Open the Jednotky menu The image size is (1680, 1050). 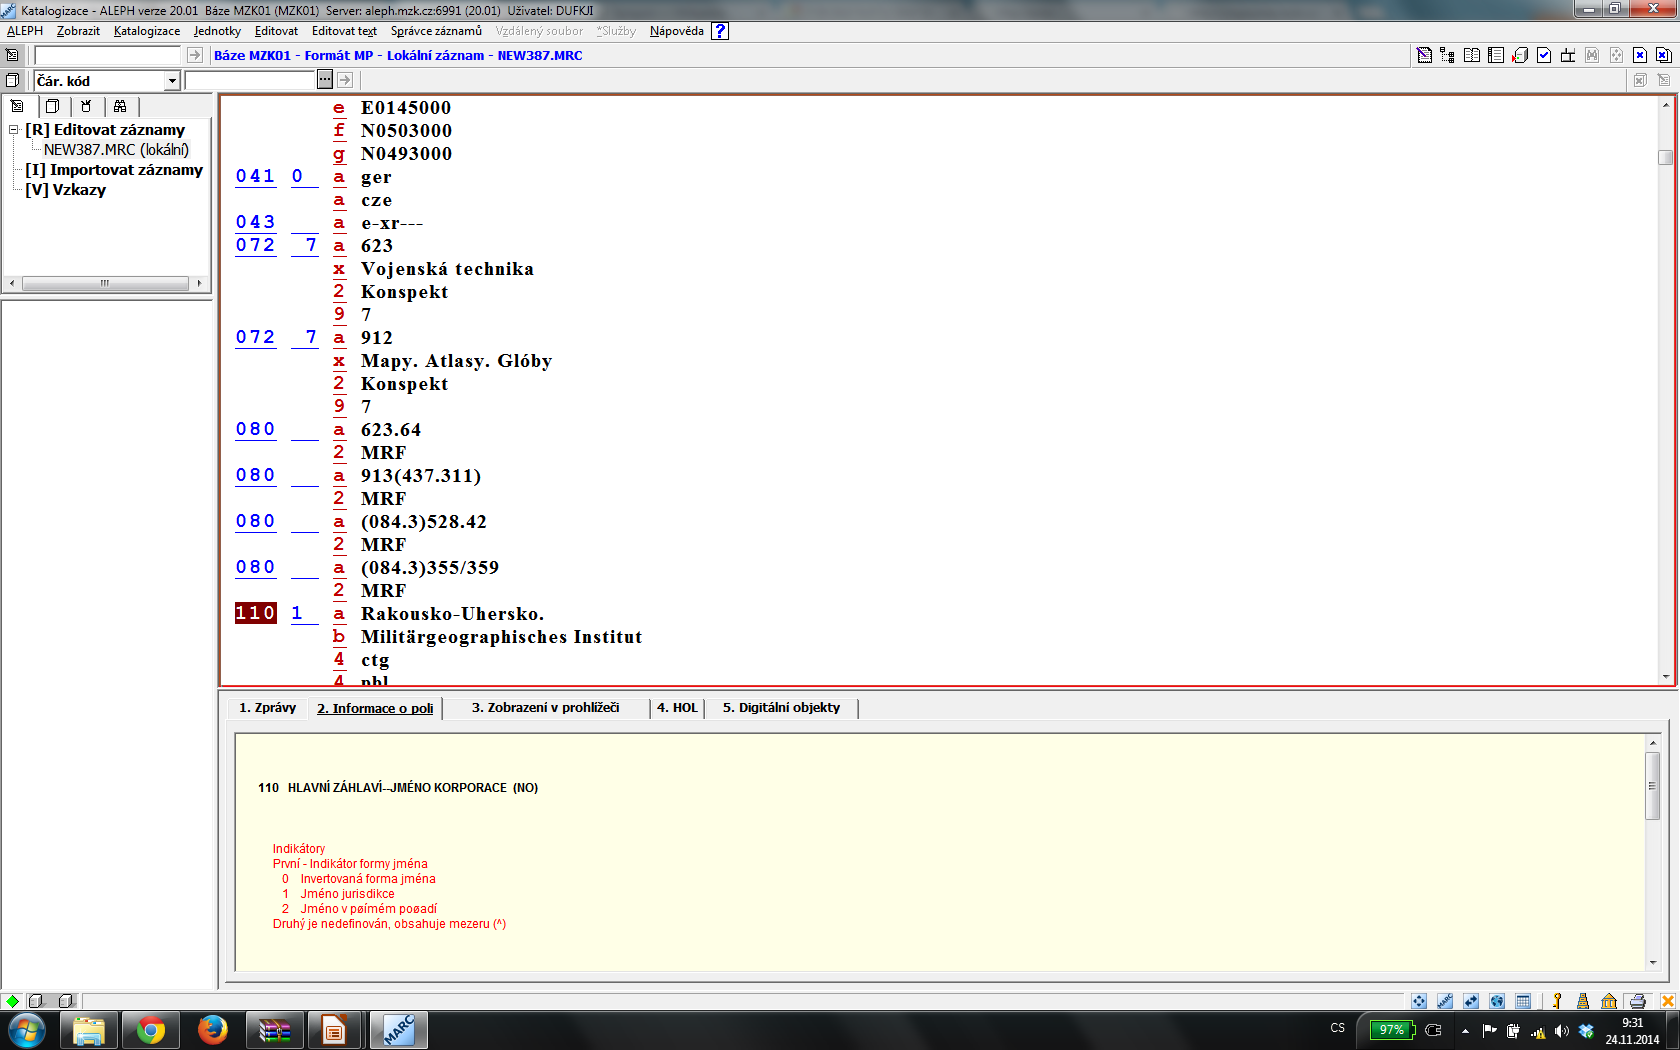tap(217, 31)
